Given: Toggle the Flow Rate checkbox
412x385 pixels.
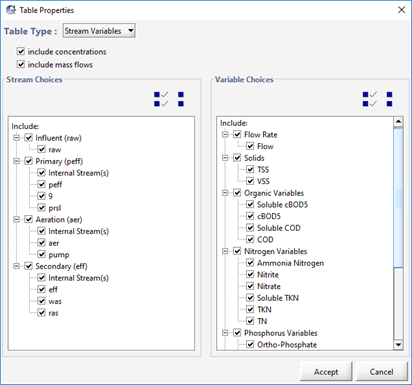Looking at the screenshot, I should (237, 134).
